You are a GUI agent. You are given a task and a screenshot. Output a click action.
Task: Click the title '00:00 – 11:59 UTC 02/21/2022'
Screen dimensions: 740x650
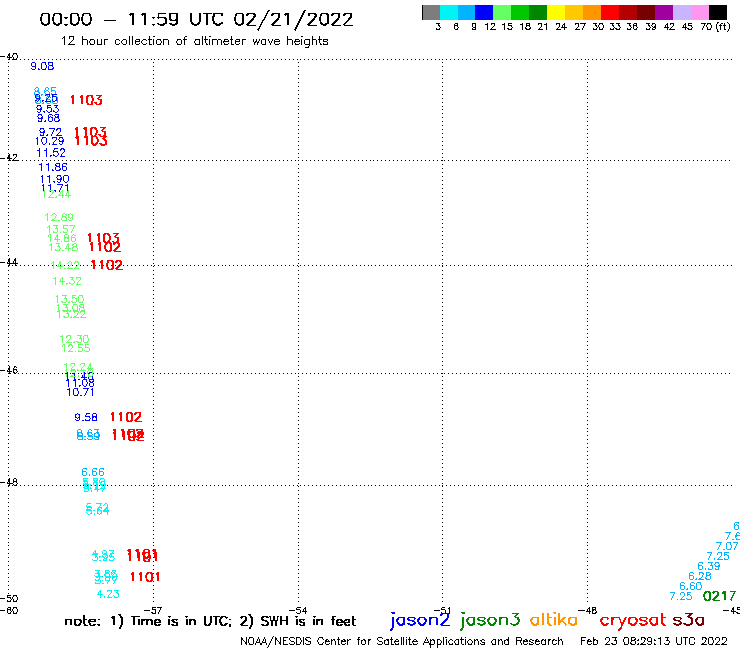click(196, 19)
